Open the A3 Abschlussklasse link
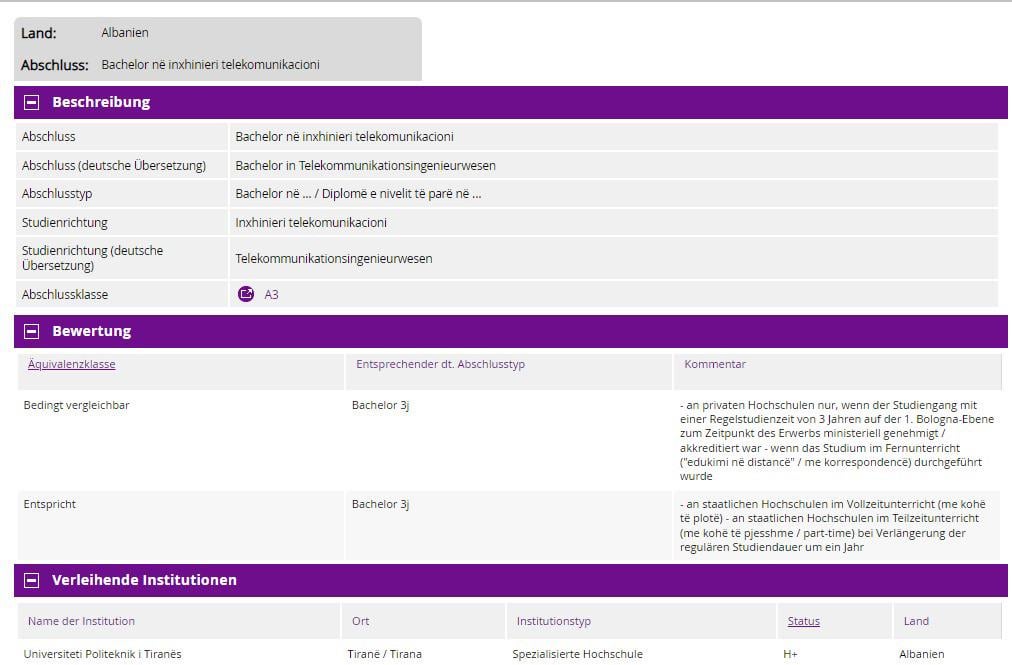Image resolution: width=1012 pixels, height=665 pixels. coord(271,294)
